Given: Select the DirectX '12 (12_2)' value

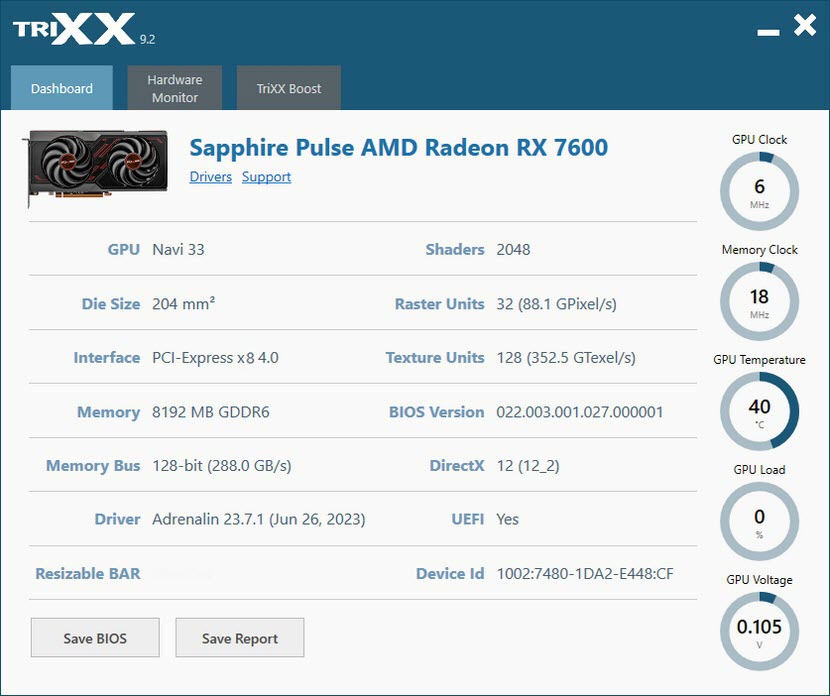Looking at the screenshot, I should click(528, 466).
